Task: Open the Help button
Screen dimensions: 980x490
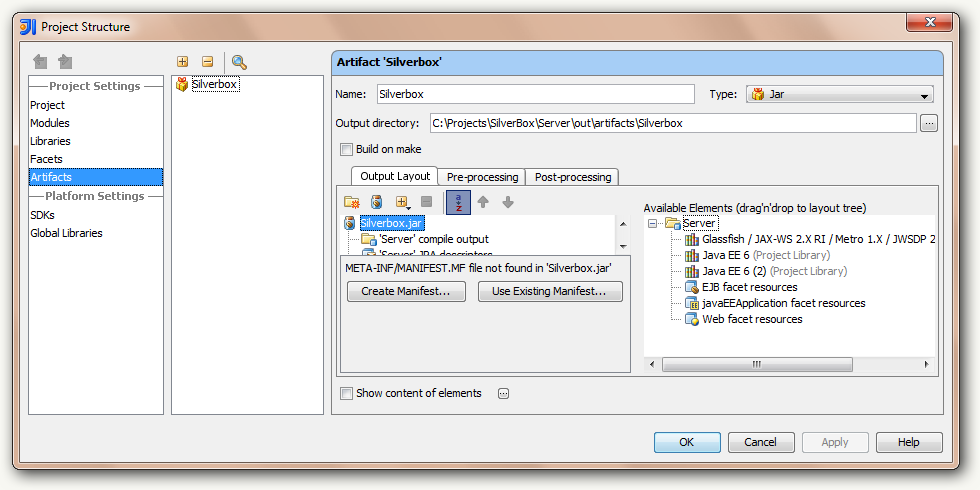Action: tap(909, 442)
